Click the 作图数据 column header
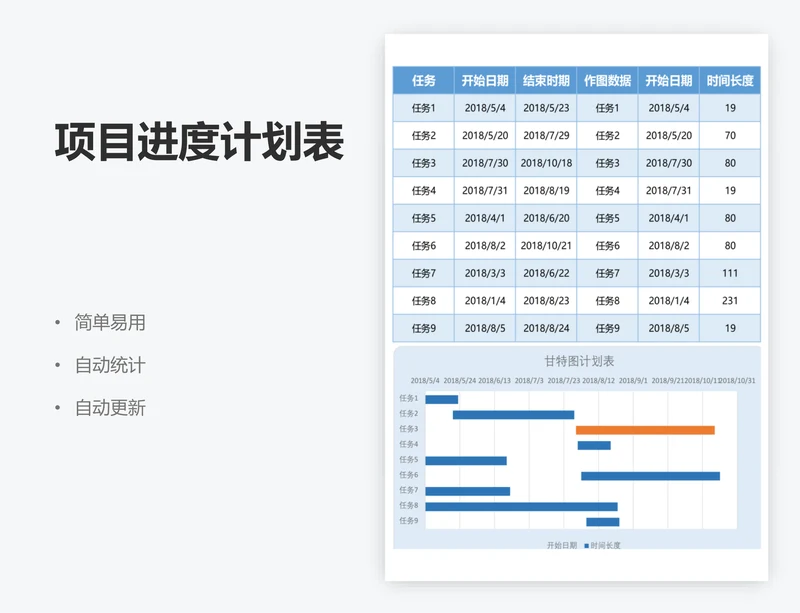This screenshot has height=613, width=800. [x=607, y=81]
